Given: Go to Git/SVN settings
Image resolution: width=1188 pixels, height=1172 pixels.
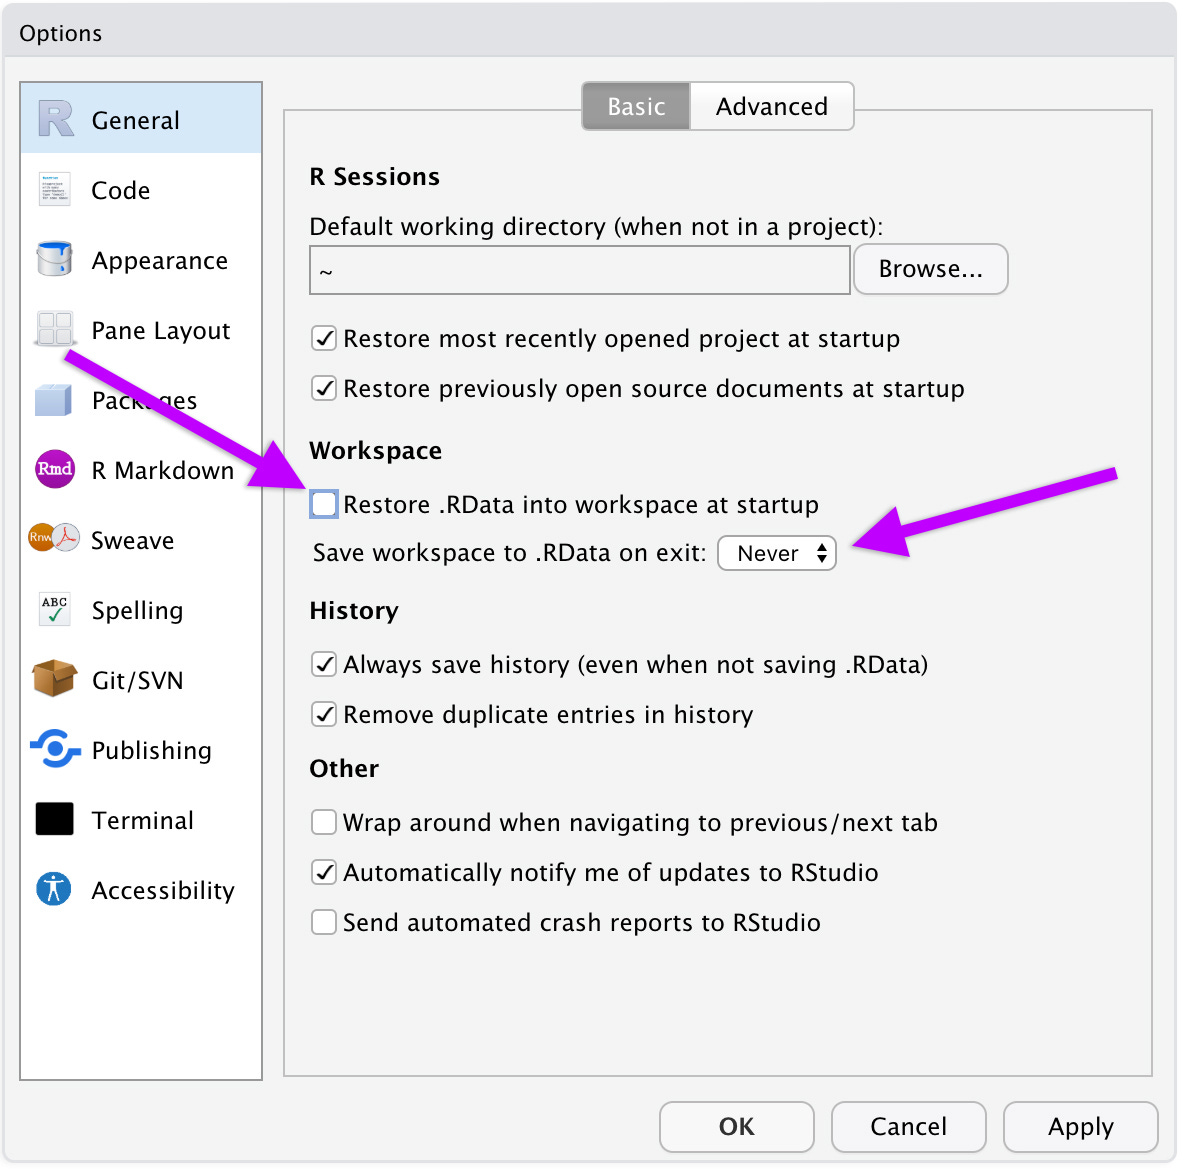Looking at the screenshot, I should [x=141, y=680].
